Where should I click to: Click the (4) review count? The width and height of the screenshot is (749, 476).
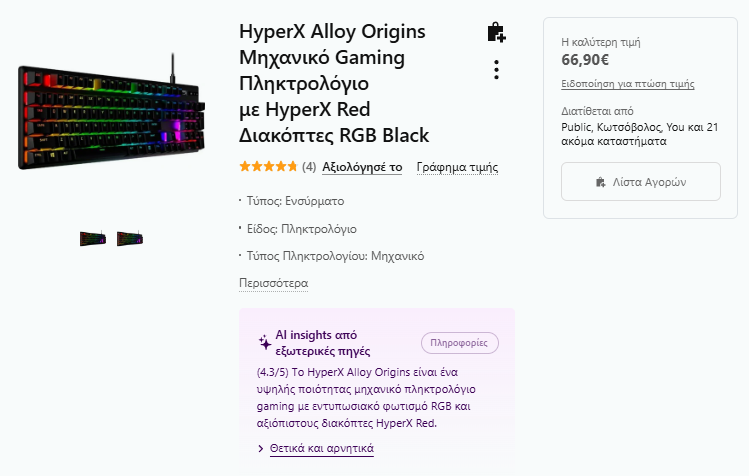point(309,167)
